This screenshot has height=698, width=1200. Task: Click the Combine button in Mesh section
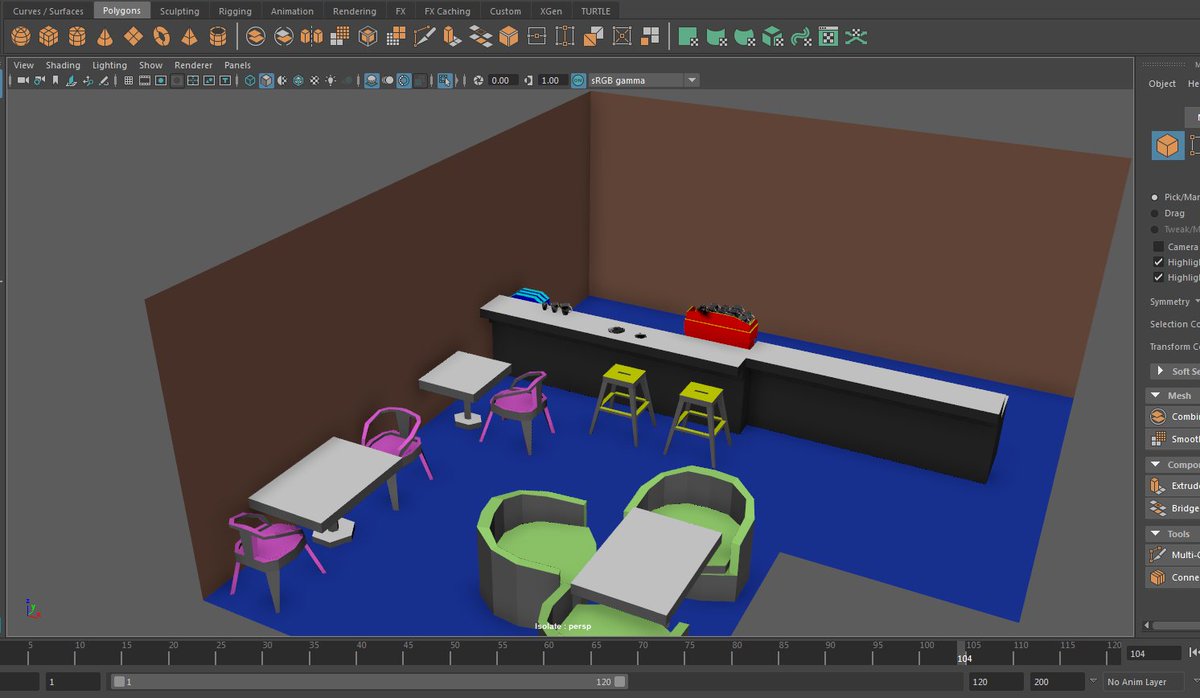(x=1173, y=416)
